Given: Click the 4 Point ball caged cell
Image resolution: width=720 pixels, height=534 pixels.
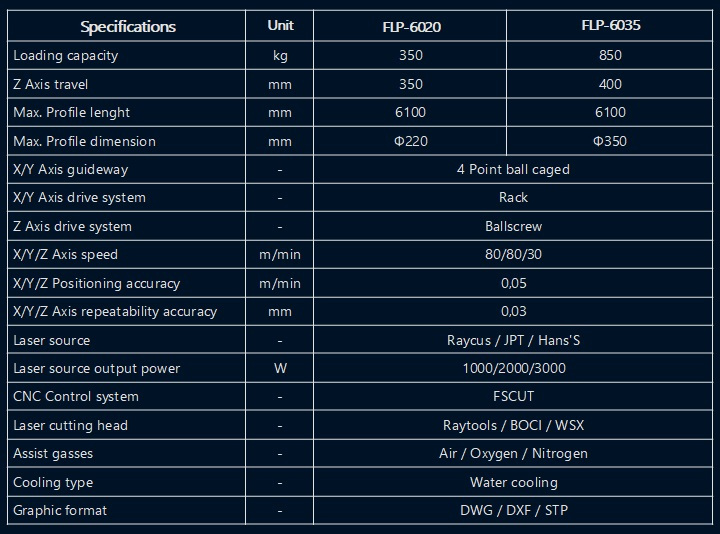Looking at the screenshot, I should pyautogui.click(x=513, y=170).
